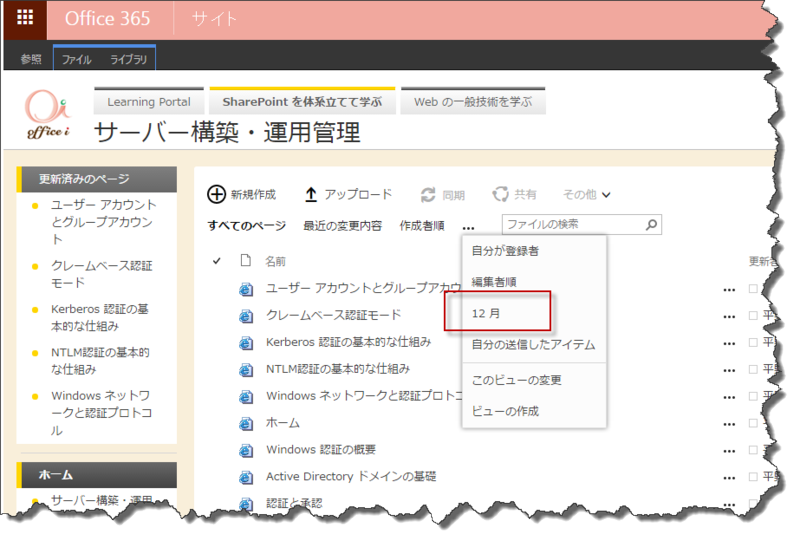Click the サーバー構築・運用管理 page title
This screenshot has width=800, height=541.
228,132
